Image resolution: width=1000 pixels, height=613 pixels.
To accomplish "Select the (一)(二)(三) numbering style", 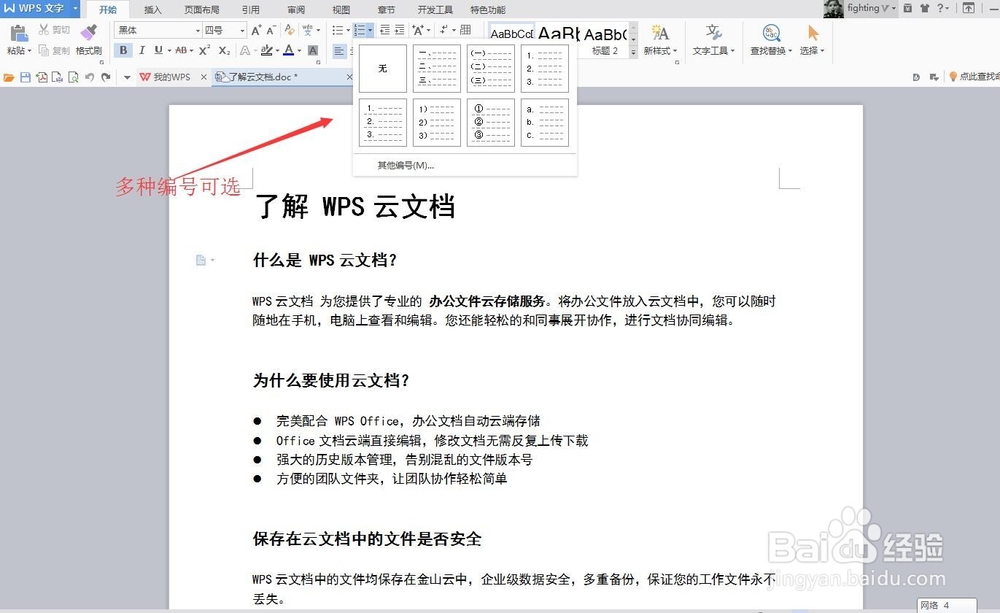I will point(490,68).
